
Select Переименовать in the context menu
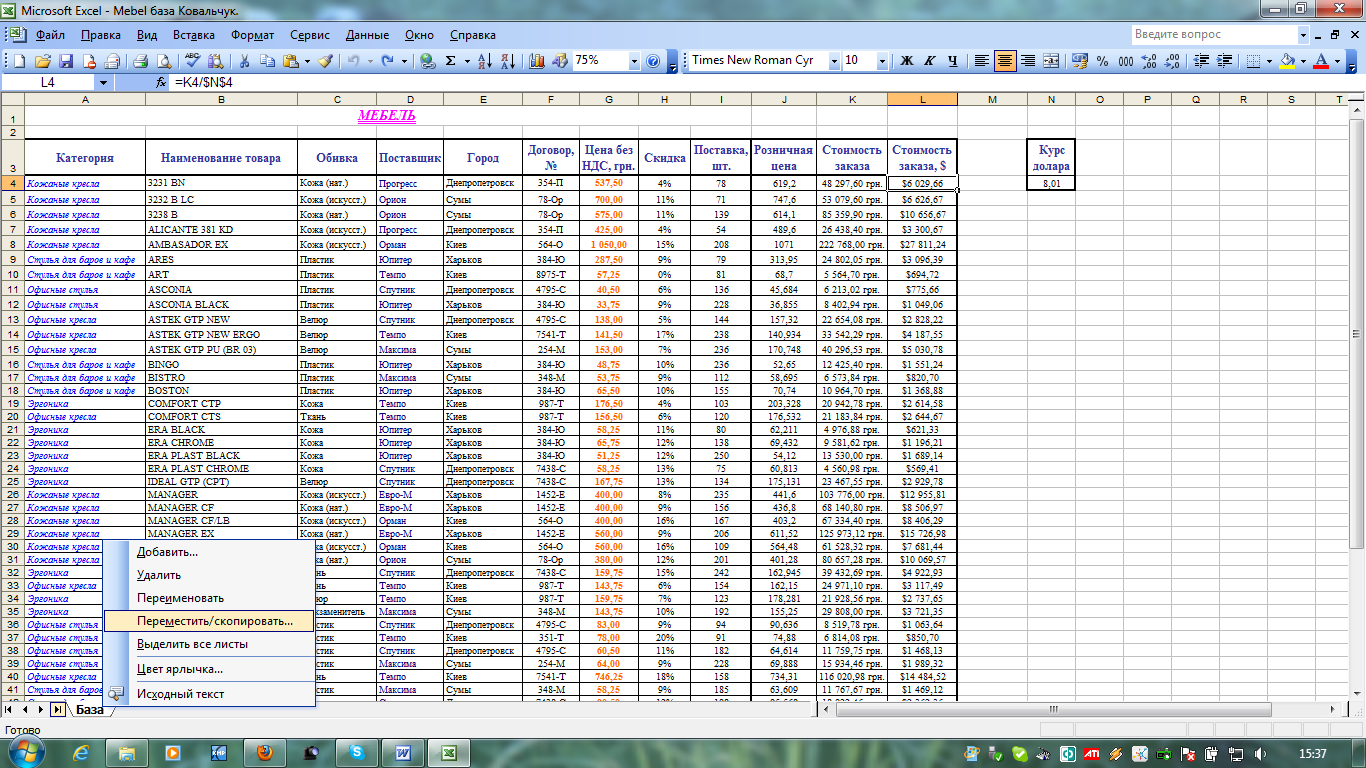click(180, 598)
